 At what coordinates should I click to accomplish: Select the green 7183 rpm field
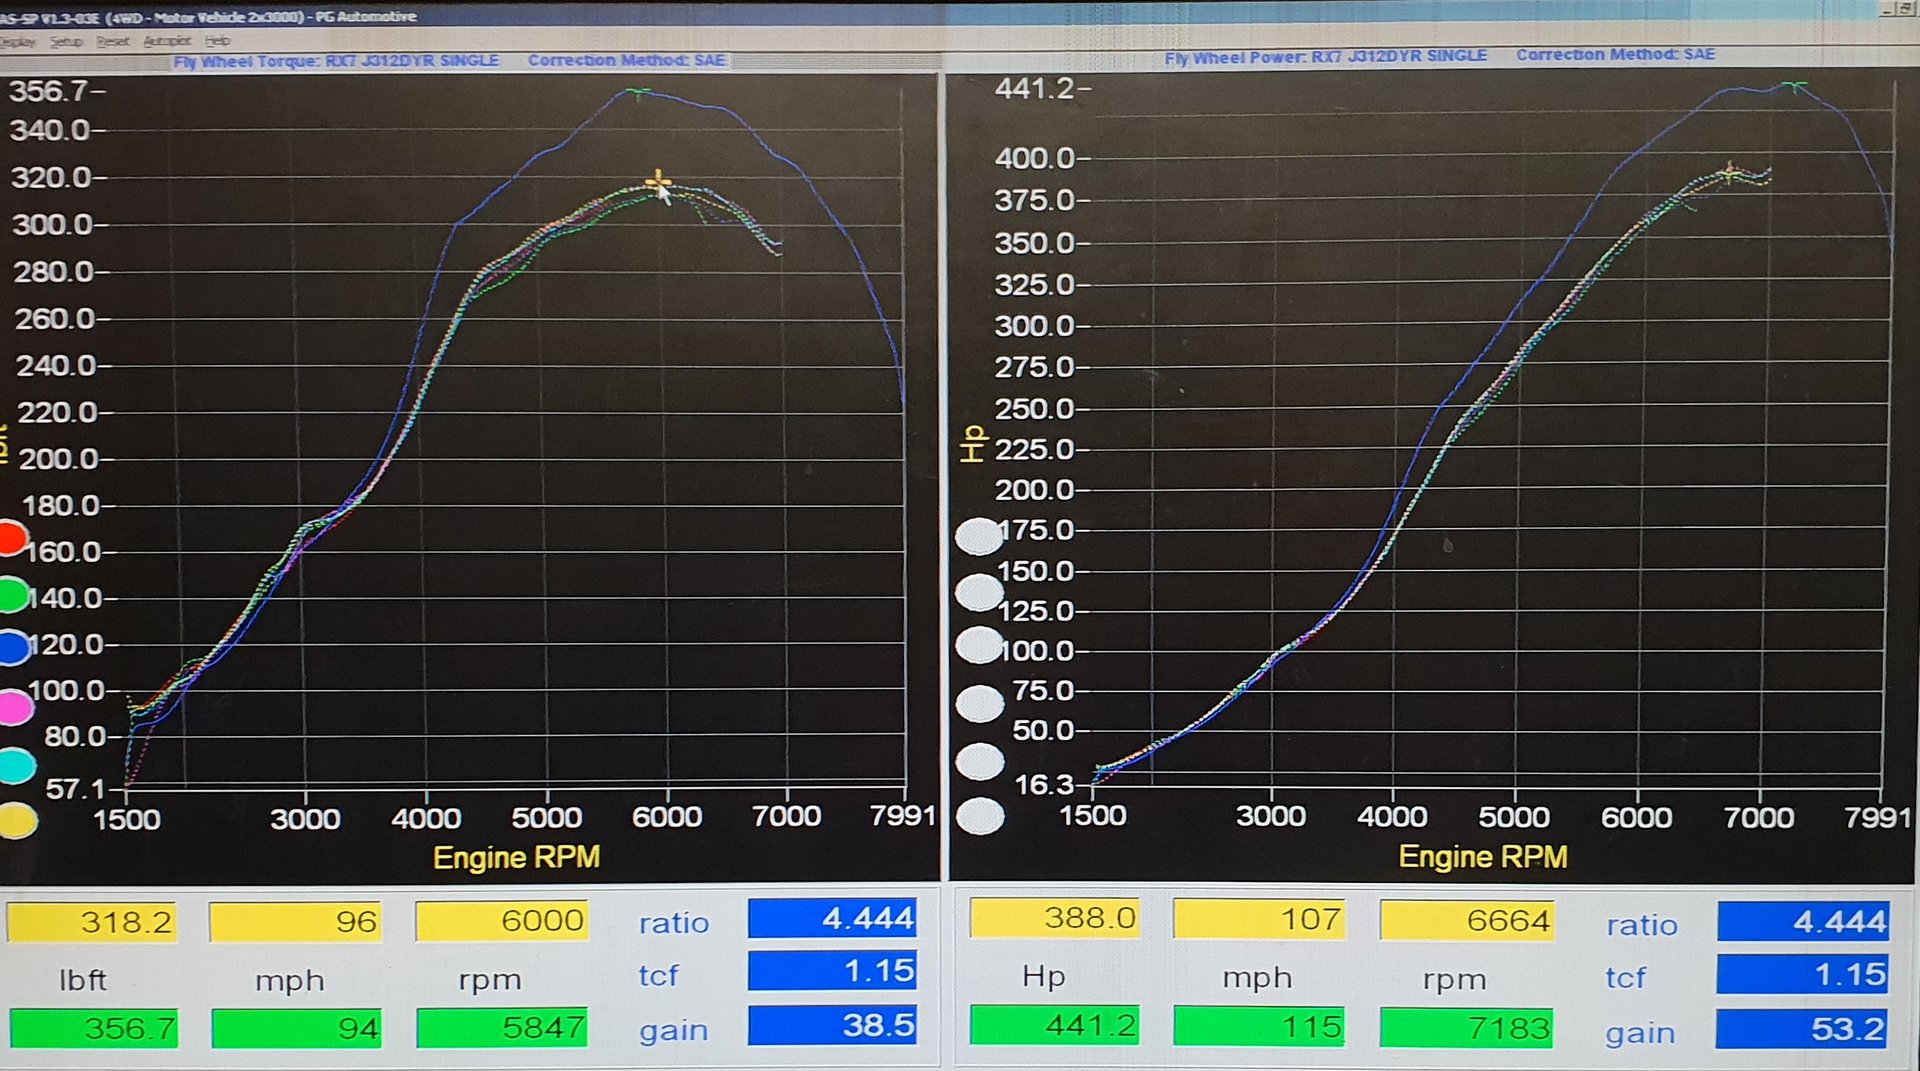coord(1467,1028)
